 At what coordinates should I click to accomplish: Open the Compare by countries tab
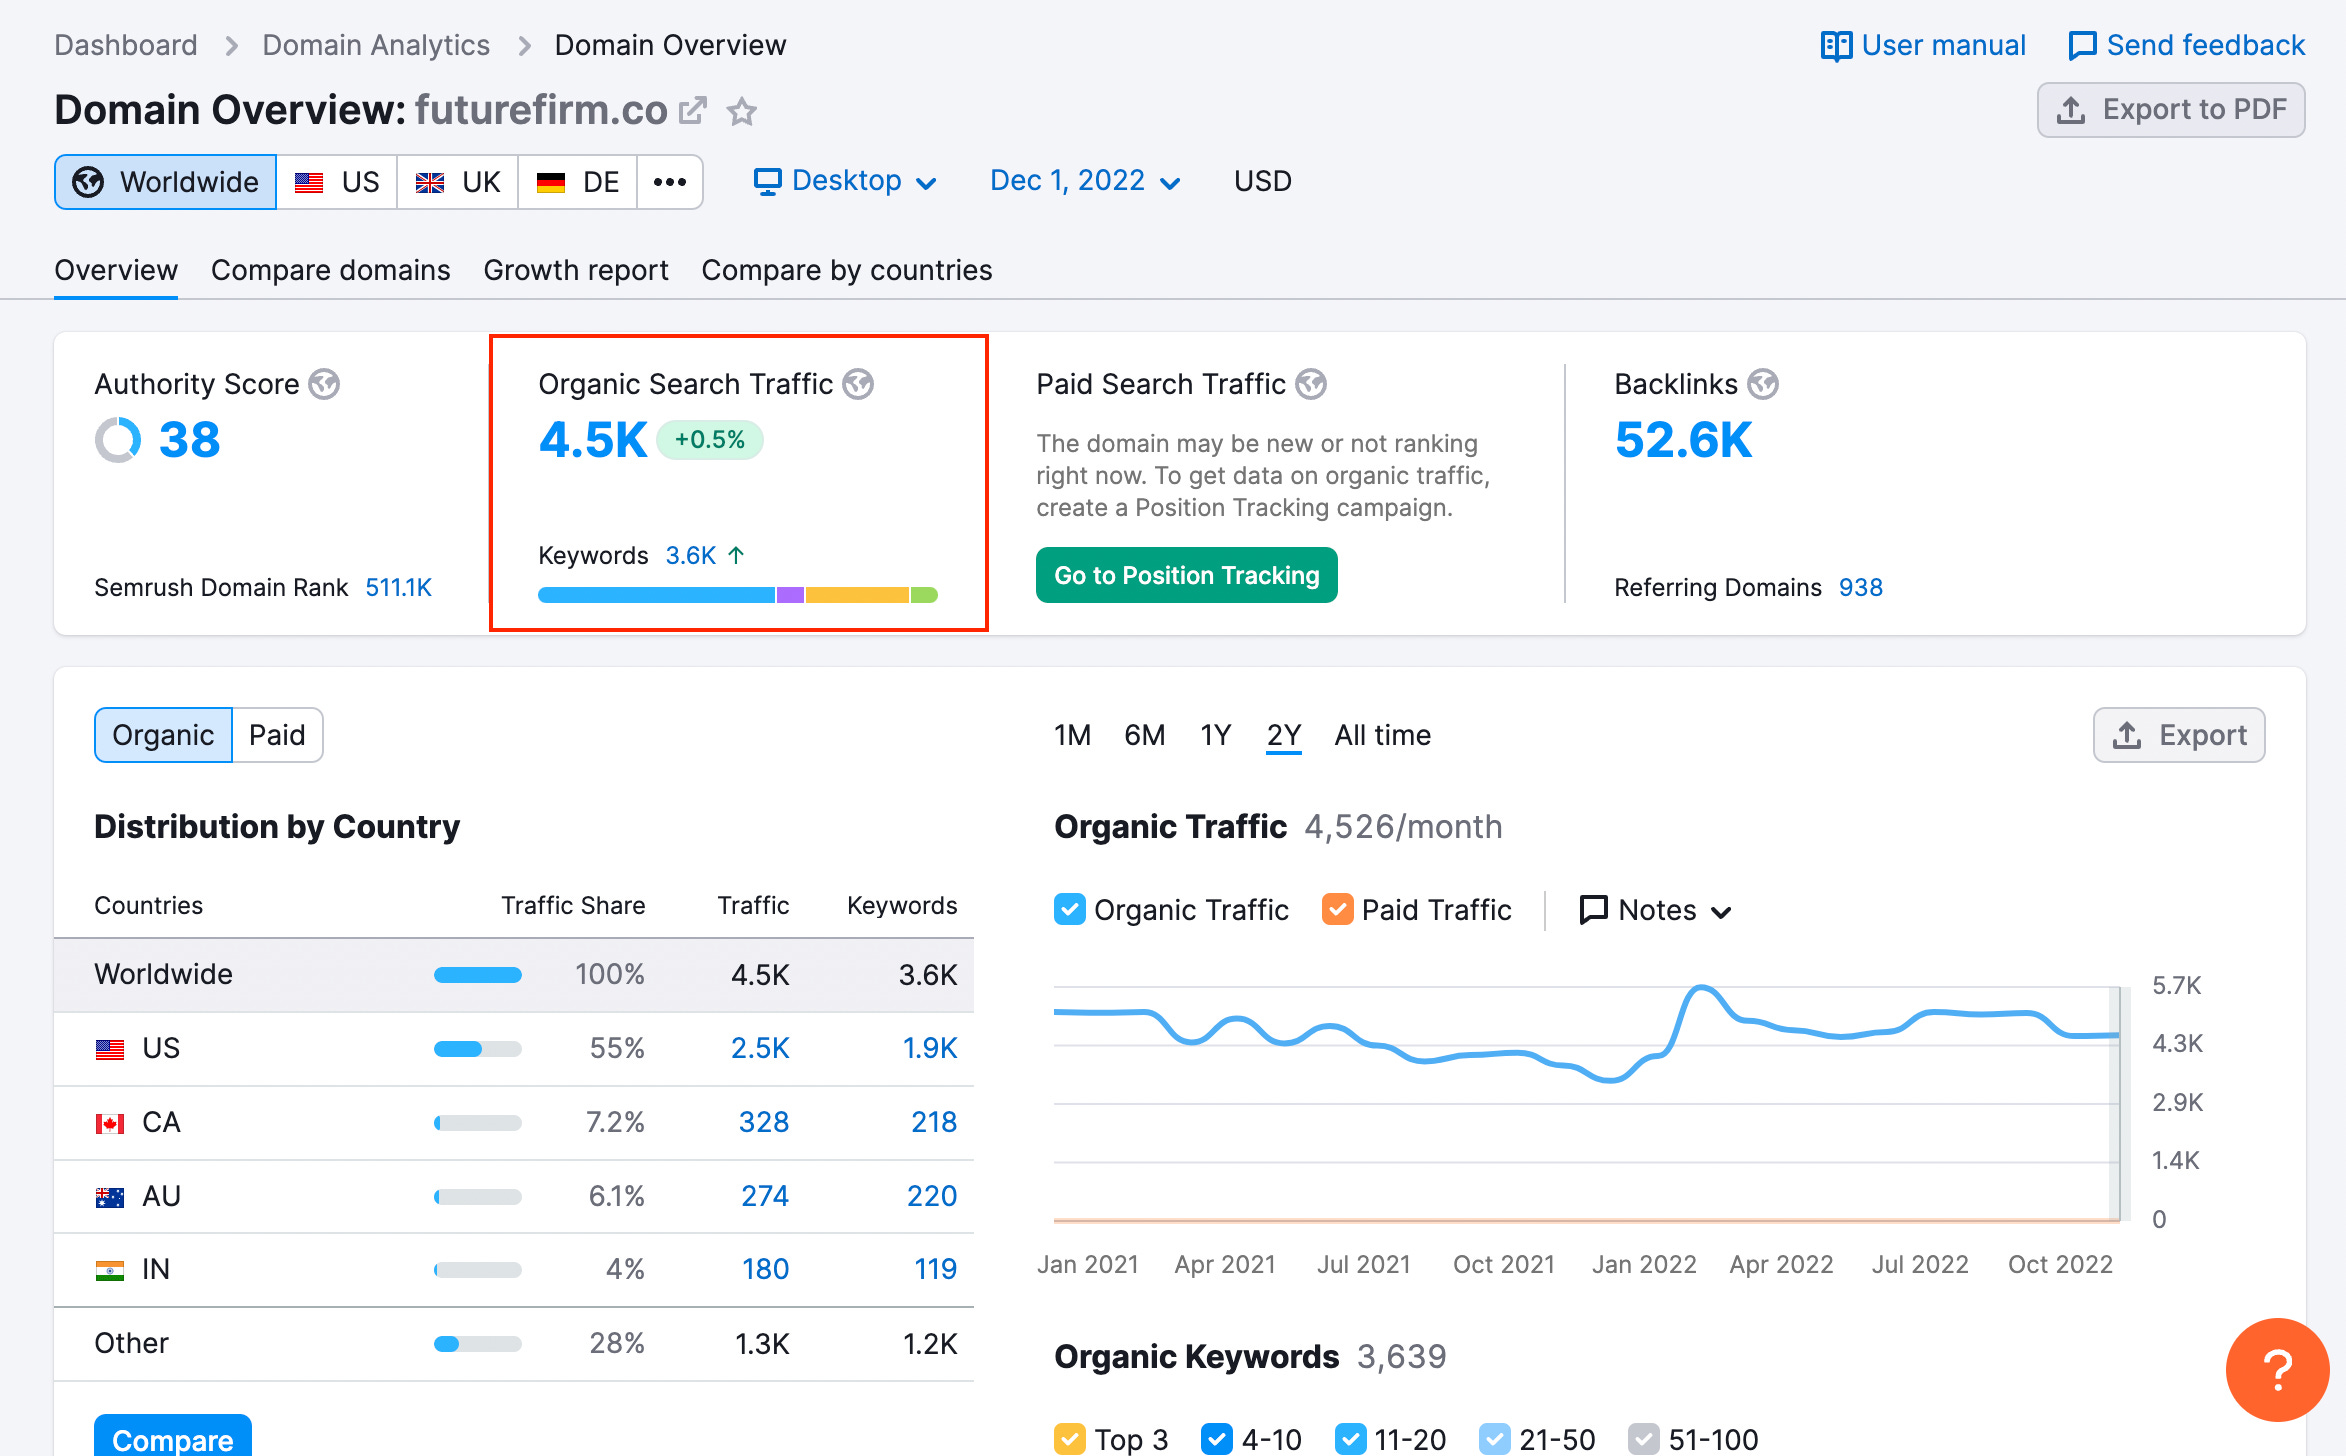tap(847, 270)
